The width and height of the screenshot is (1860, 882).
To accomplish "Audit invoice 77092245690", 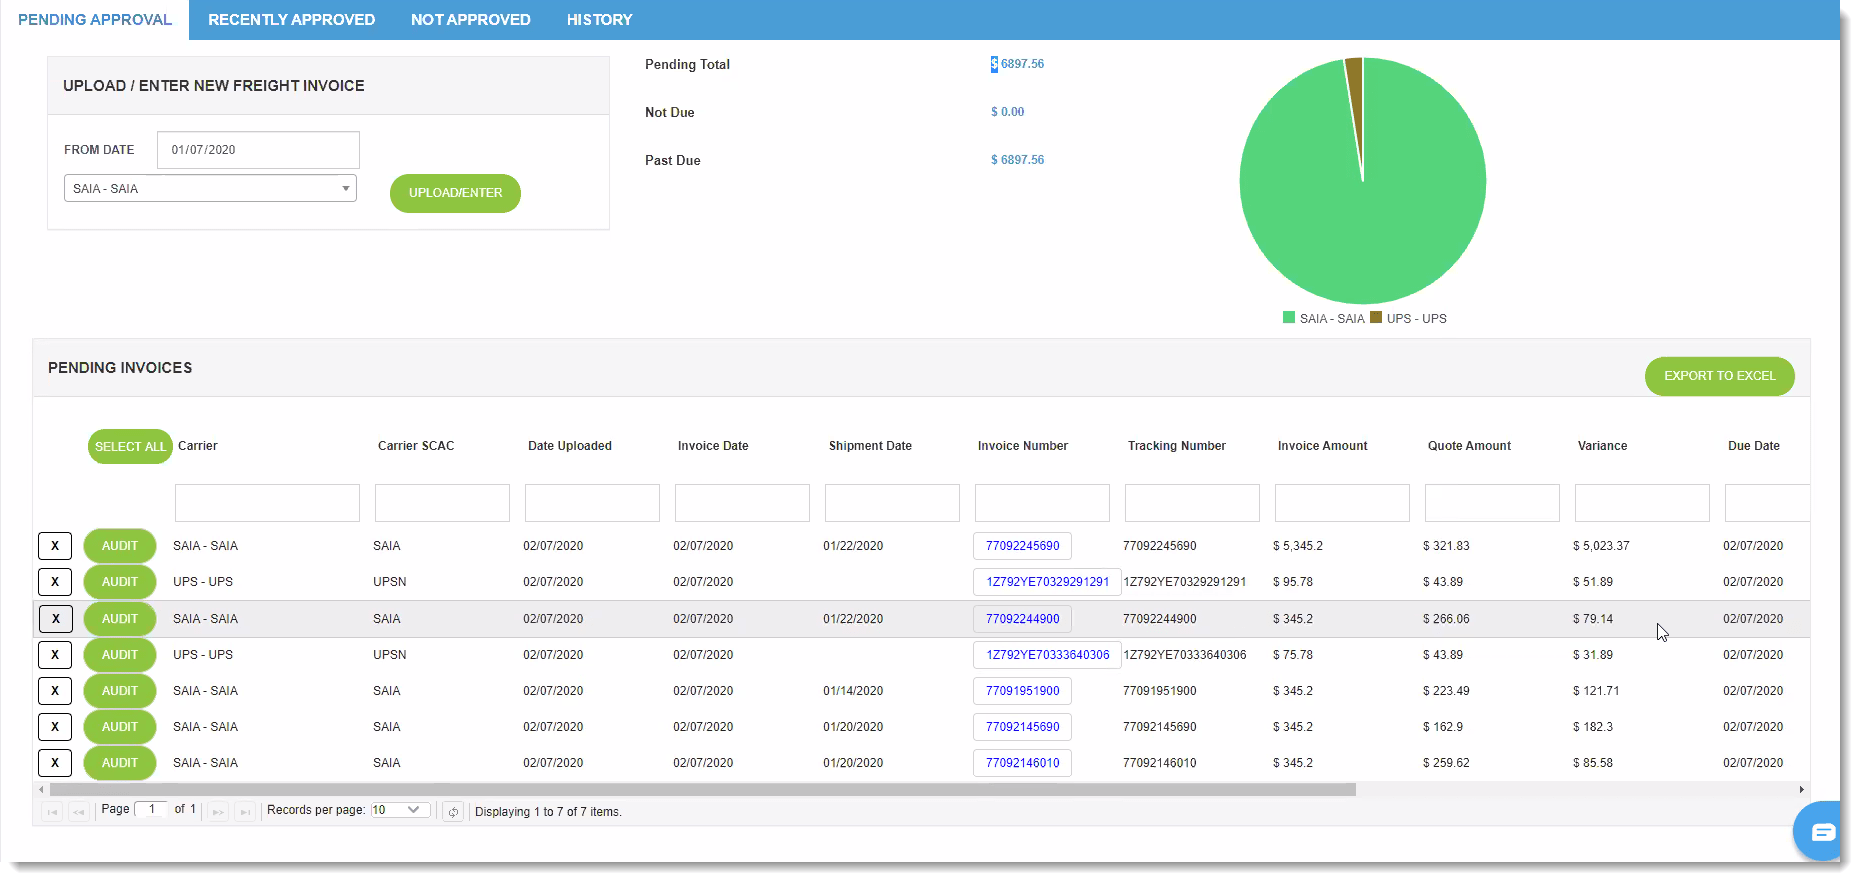I will (x=120, y=546).
